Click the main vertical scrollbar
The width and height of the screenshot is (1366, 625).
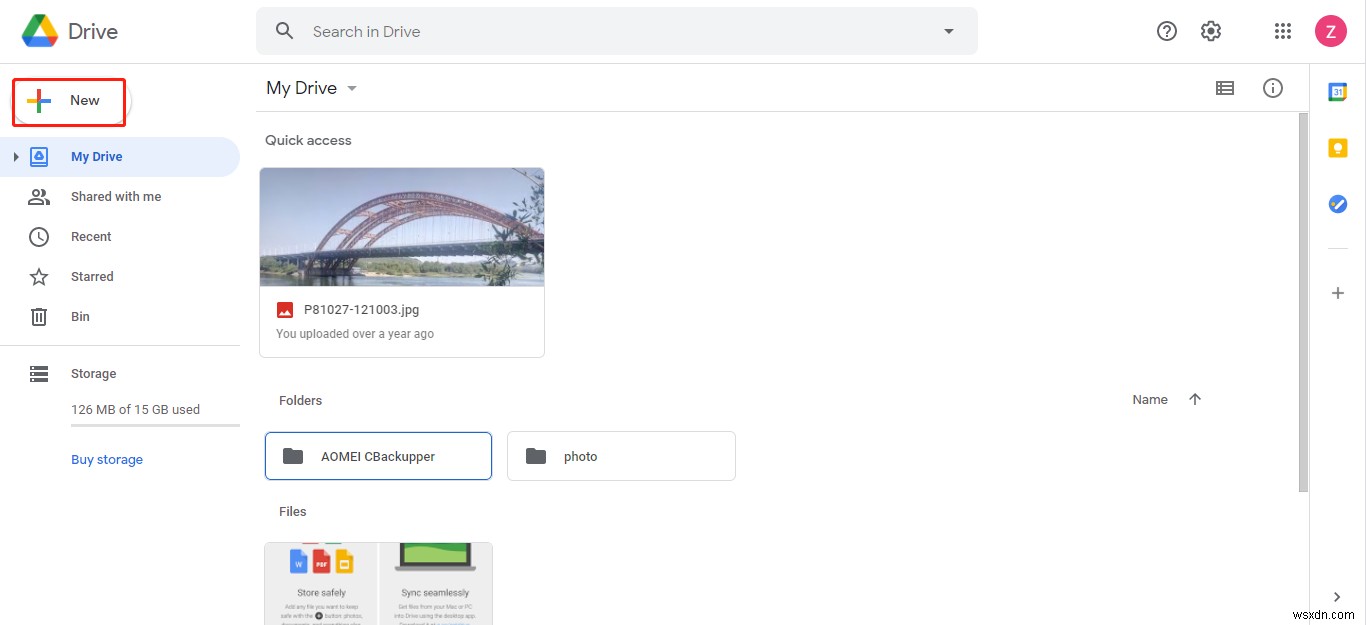pos(1303,302)
